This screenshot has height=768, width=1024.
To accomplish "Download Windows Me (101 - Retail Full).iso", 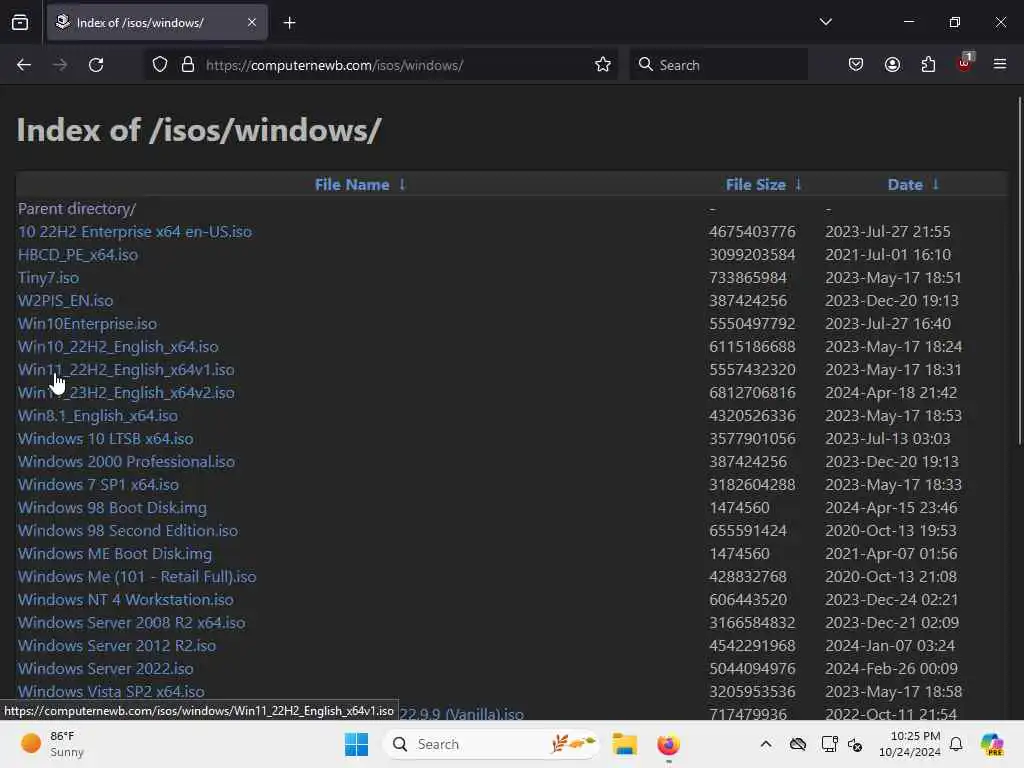I will click(137, 577).
